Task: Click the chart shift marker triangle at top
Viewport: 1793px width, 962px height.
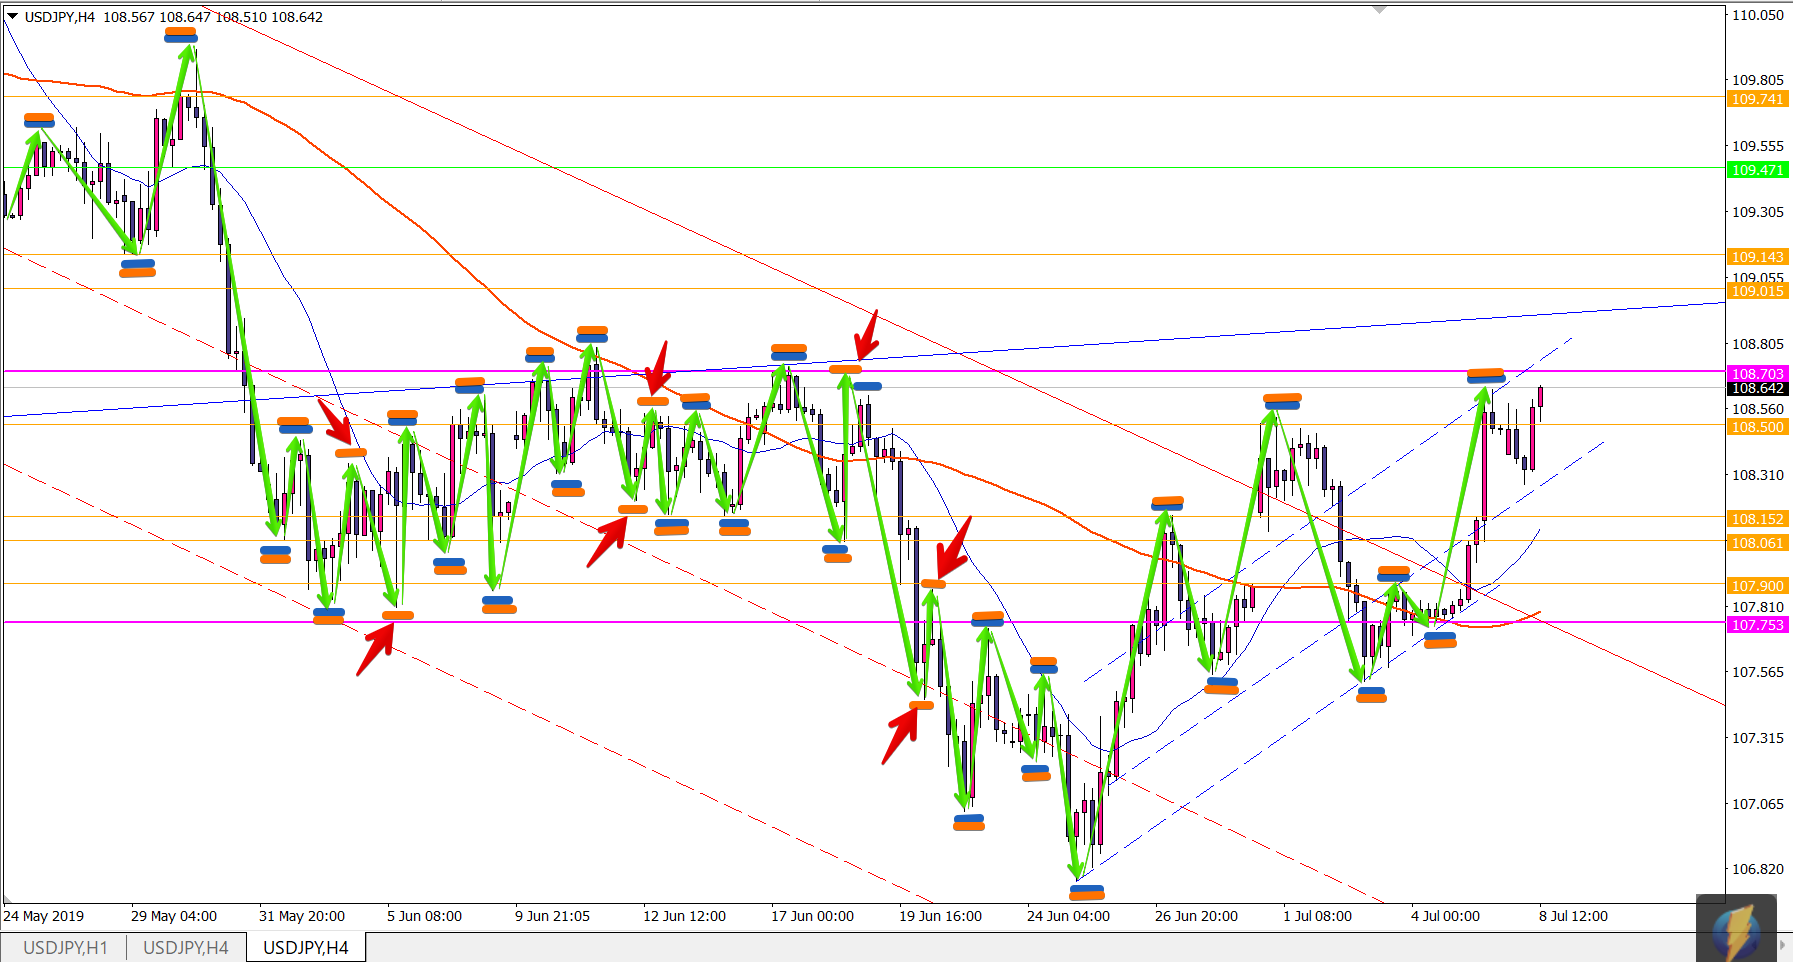Action: click(1380, 10)
